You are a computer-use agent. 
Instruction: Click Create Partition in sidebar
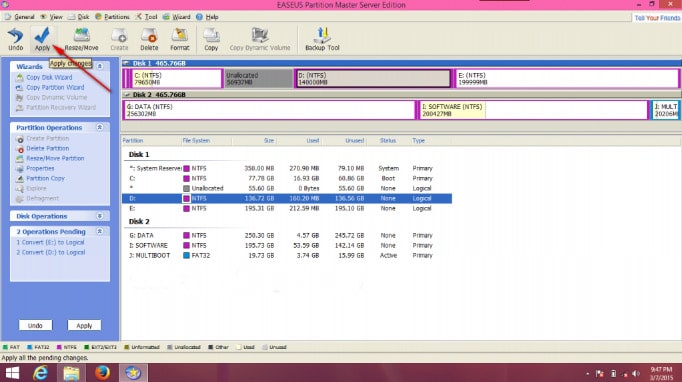click(x=47, y=138)
